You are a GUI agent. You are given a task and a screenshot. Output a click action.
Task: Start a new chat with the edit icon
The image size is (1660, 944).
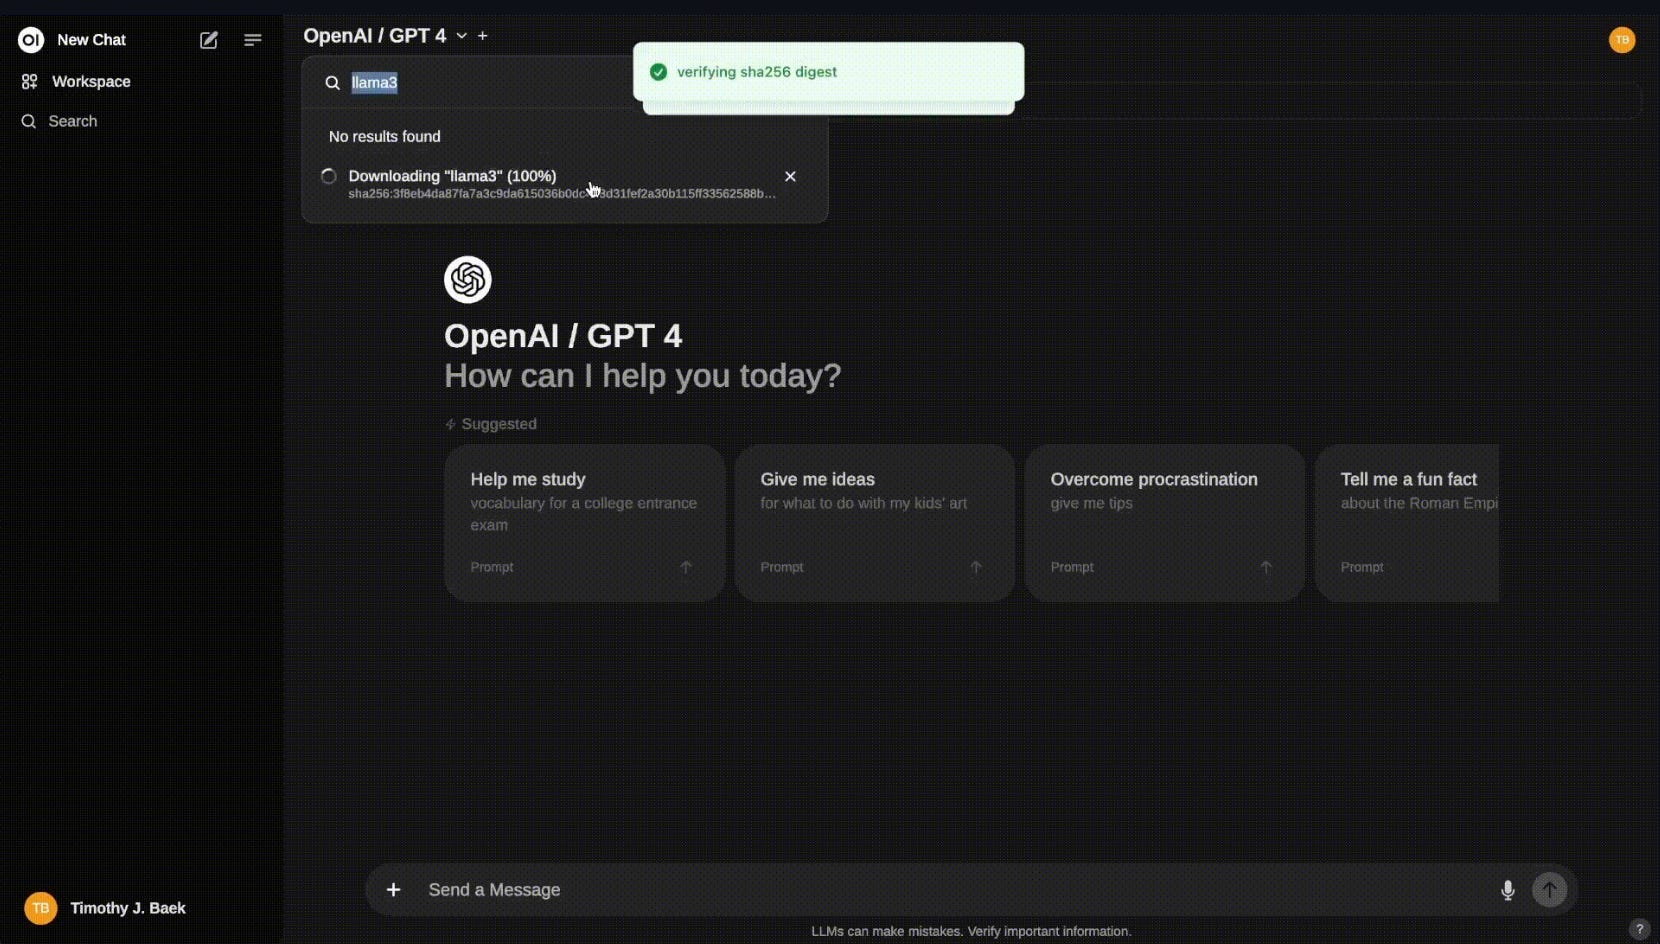pyautogui.click(x=209, y=40)
